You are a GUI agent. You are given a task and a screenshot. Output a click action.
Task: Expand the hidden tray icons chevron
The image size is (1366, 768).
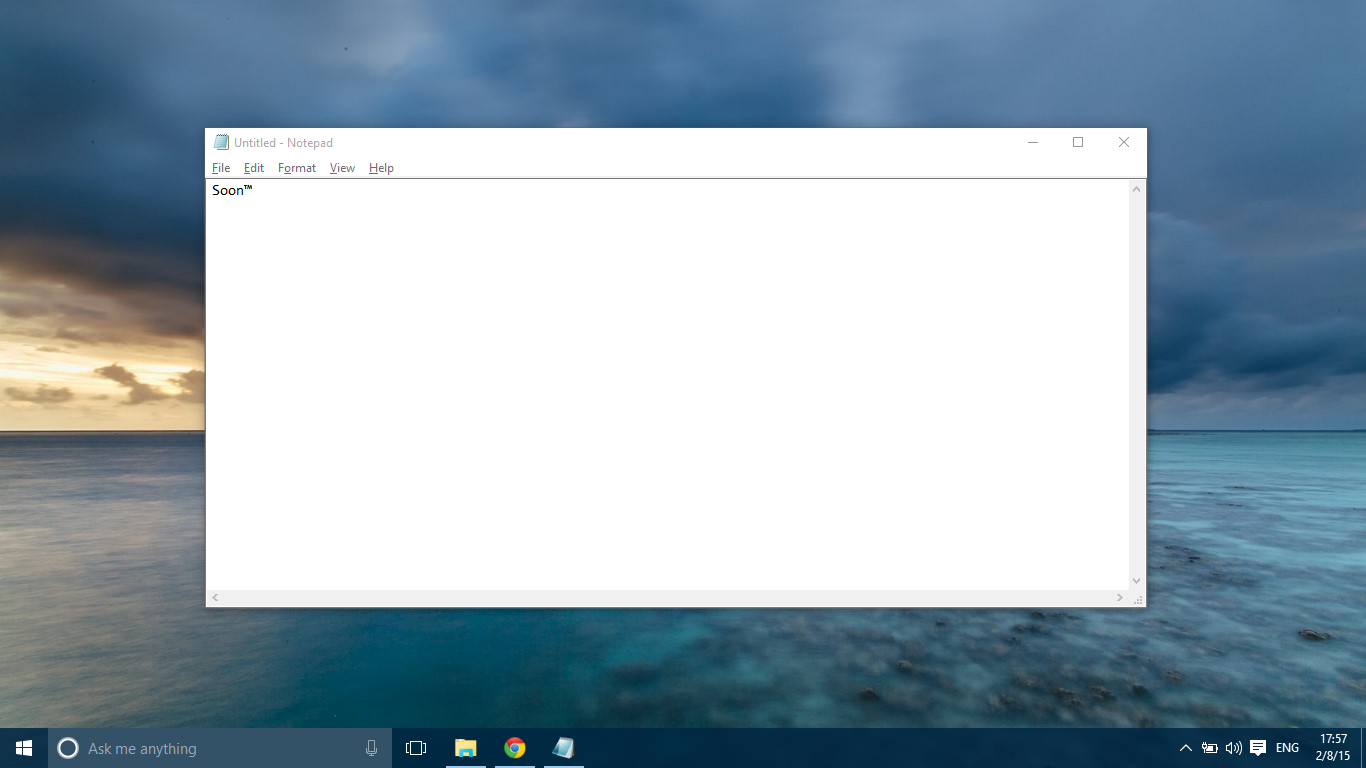[x=1185, y=747]
